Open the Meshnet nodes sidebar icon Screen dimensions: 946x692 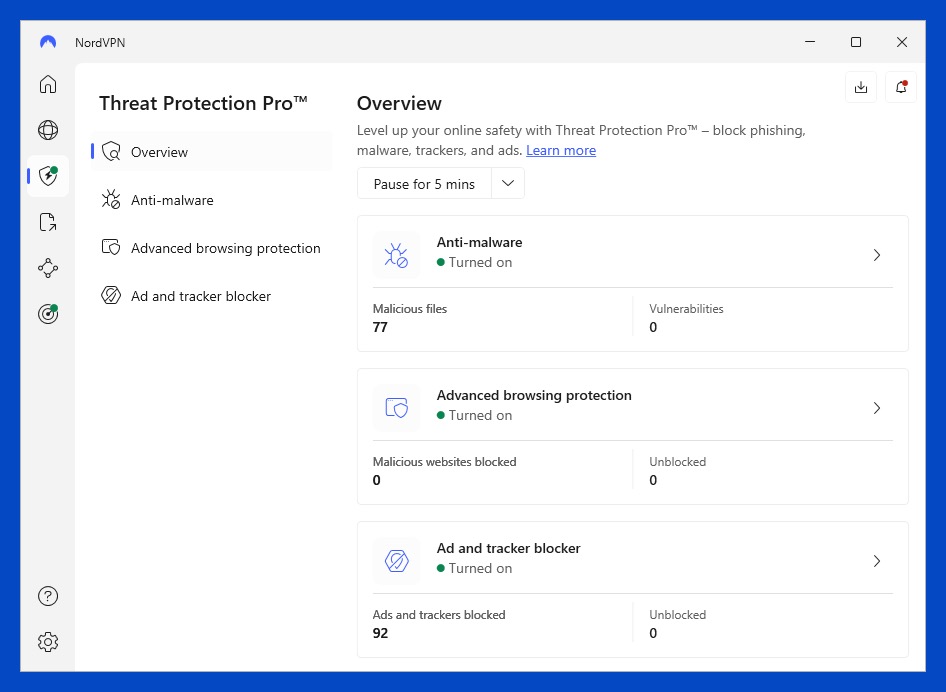click(48, 268)
